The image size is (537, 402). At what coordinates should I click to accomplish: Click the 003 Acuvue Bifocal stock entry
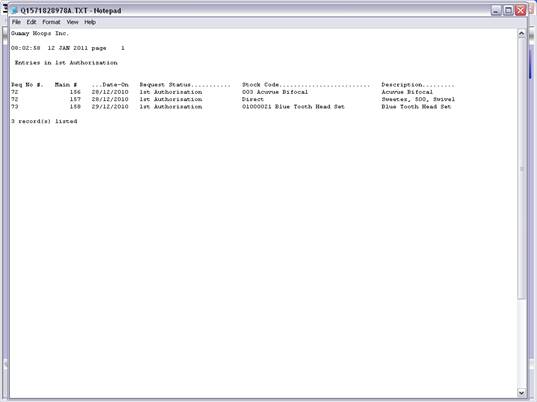click(275, 92)
